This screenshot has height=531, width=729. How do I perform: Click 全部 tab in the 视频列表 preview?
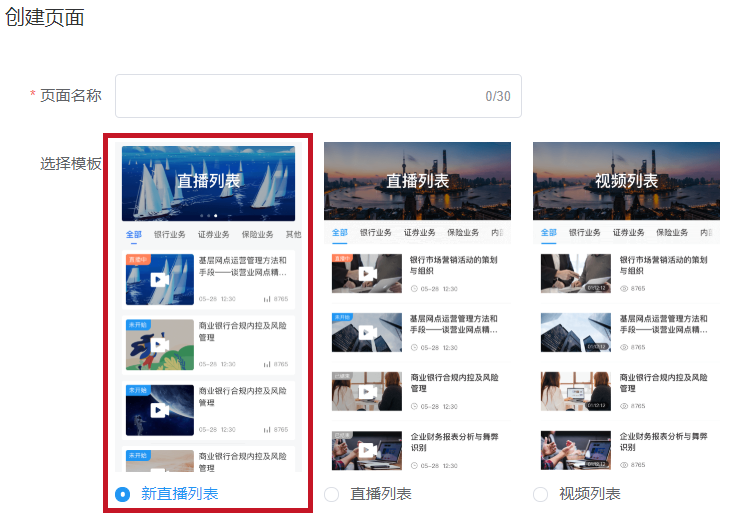[549, 233]
